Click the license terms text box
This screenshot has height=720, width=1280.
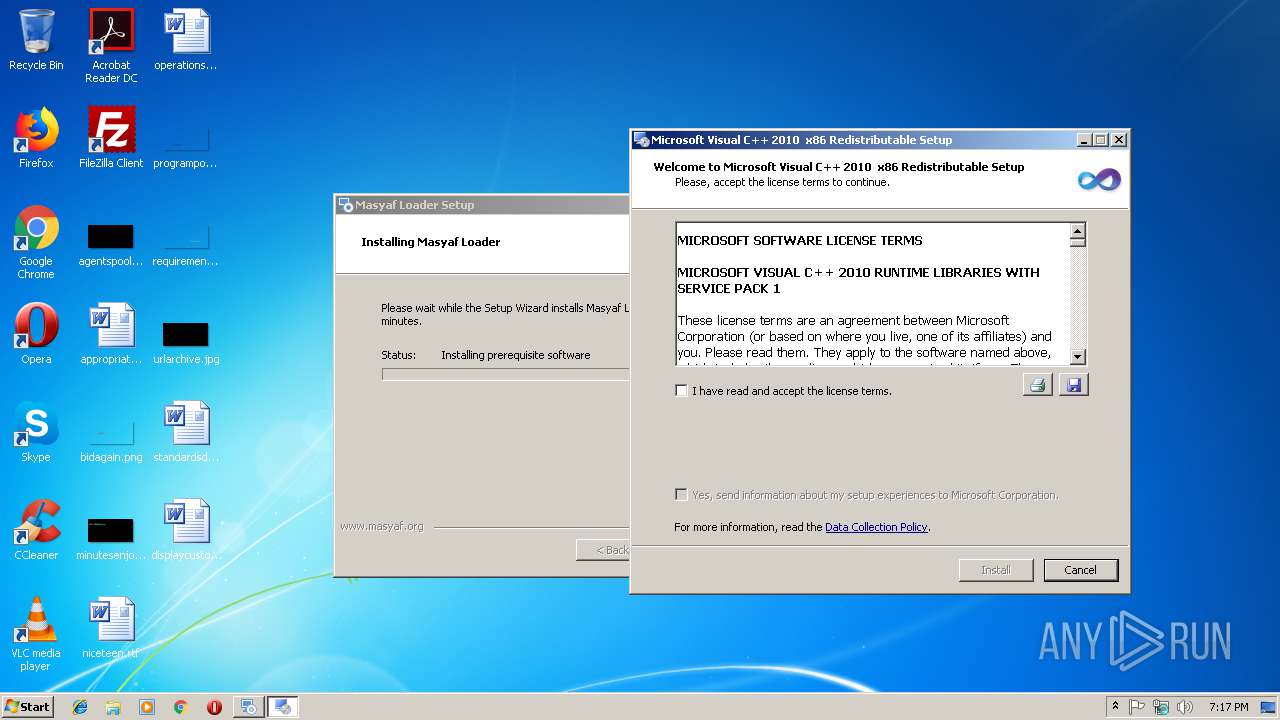pos(881,293)
